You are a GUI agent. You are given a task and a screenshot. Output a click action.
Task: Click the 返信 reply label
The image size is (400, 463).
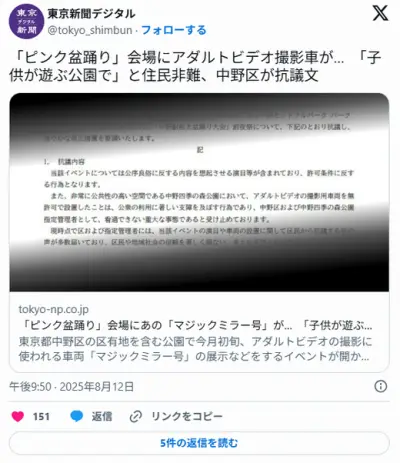click(102, 417)
